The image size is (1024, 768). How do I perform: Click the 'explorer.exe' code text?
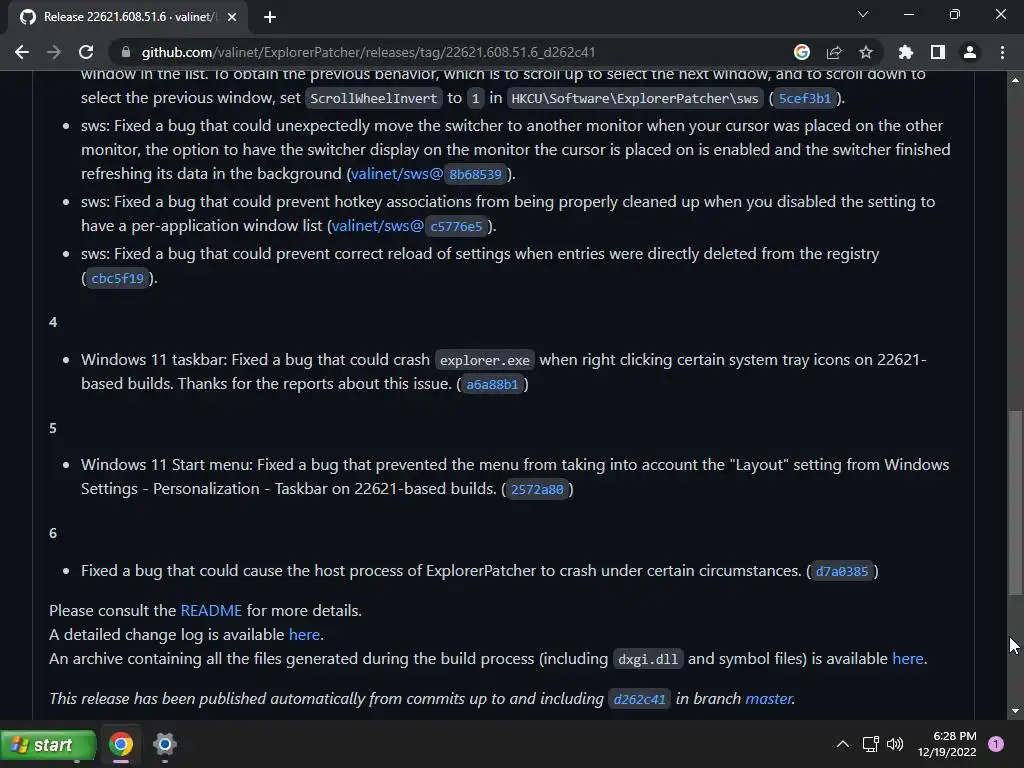click(x=485, y=360)
